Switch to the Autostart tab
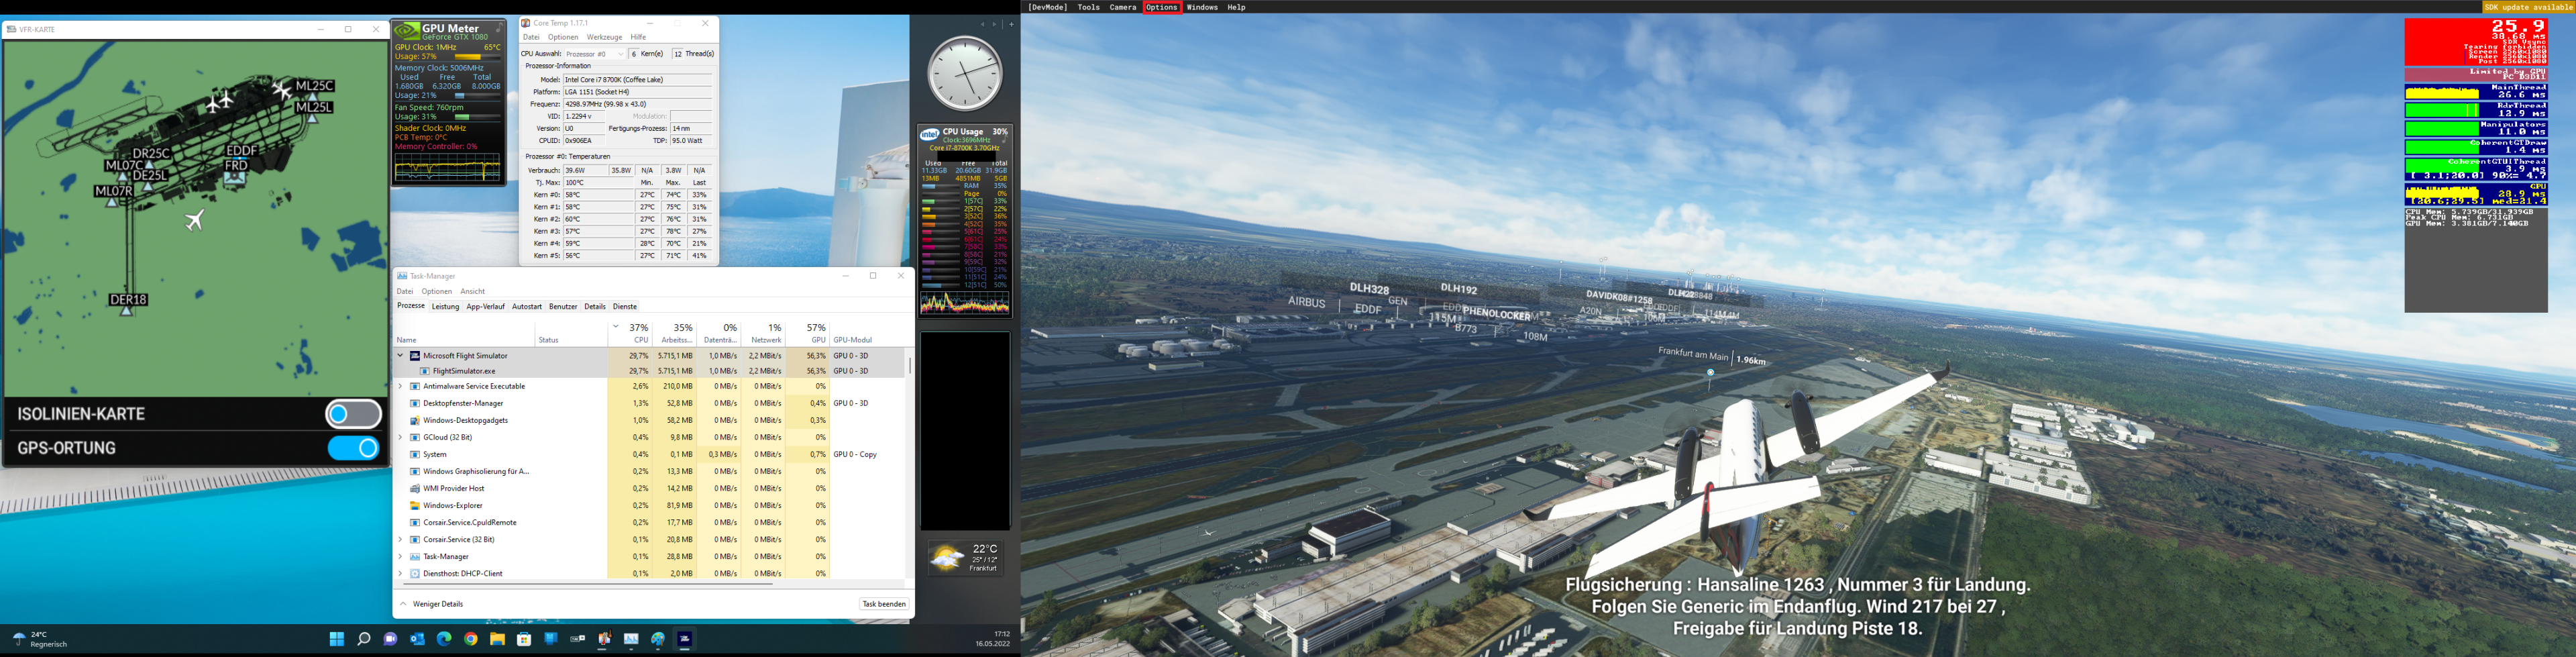 [x=527, y=307]
